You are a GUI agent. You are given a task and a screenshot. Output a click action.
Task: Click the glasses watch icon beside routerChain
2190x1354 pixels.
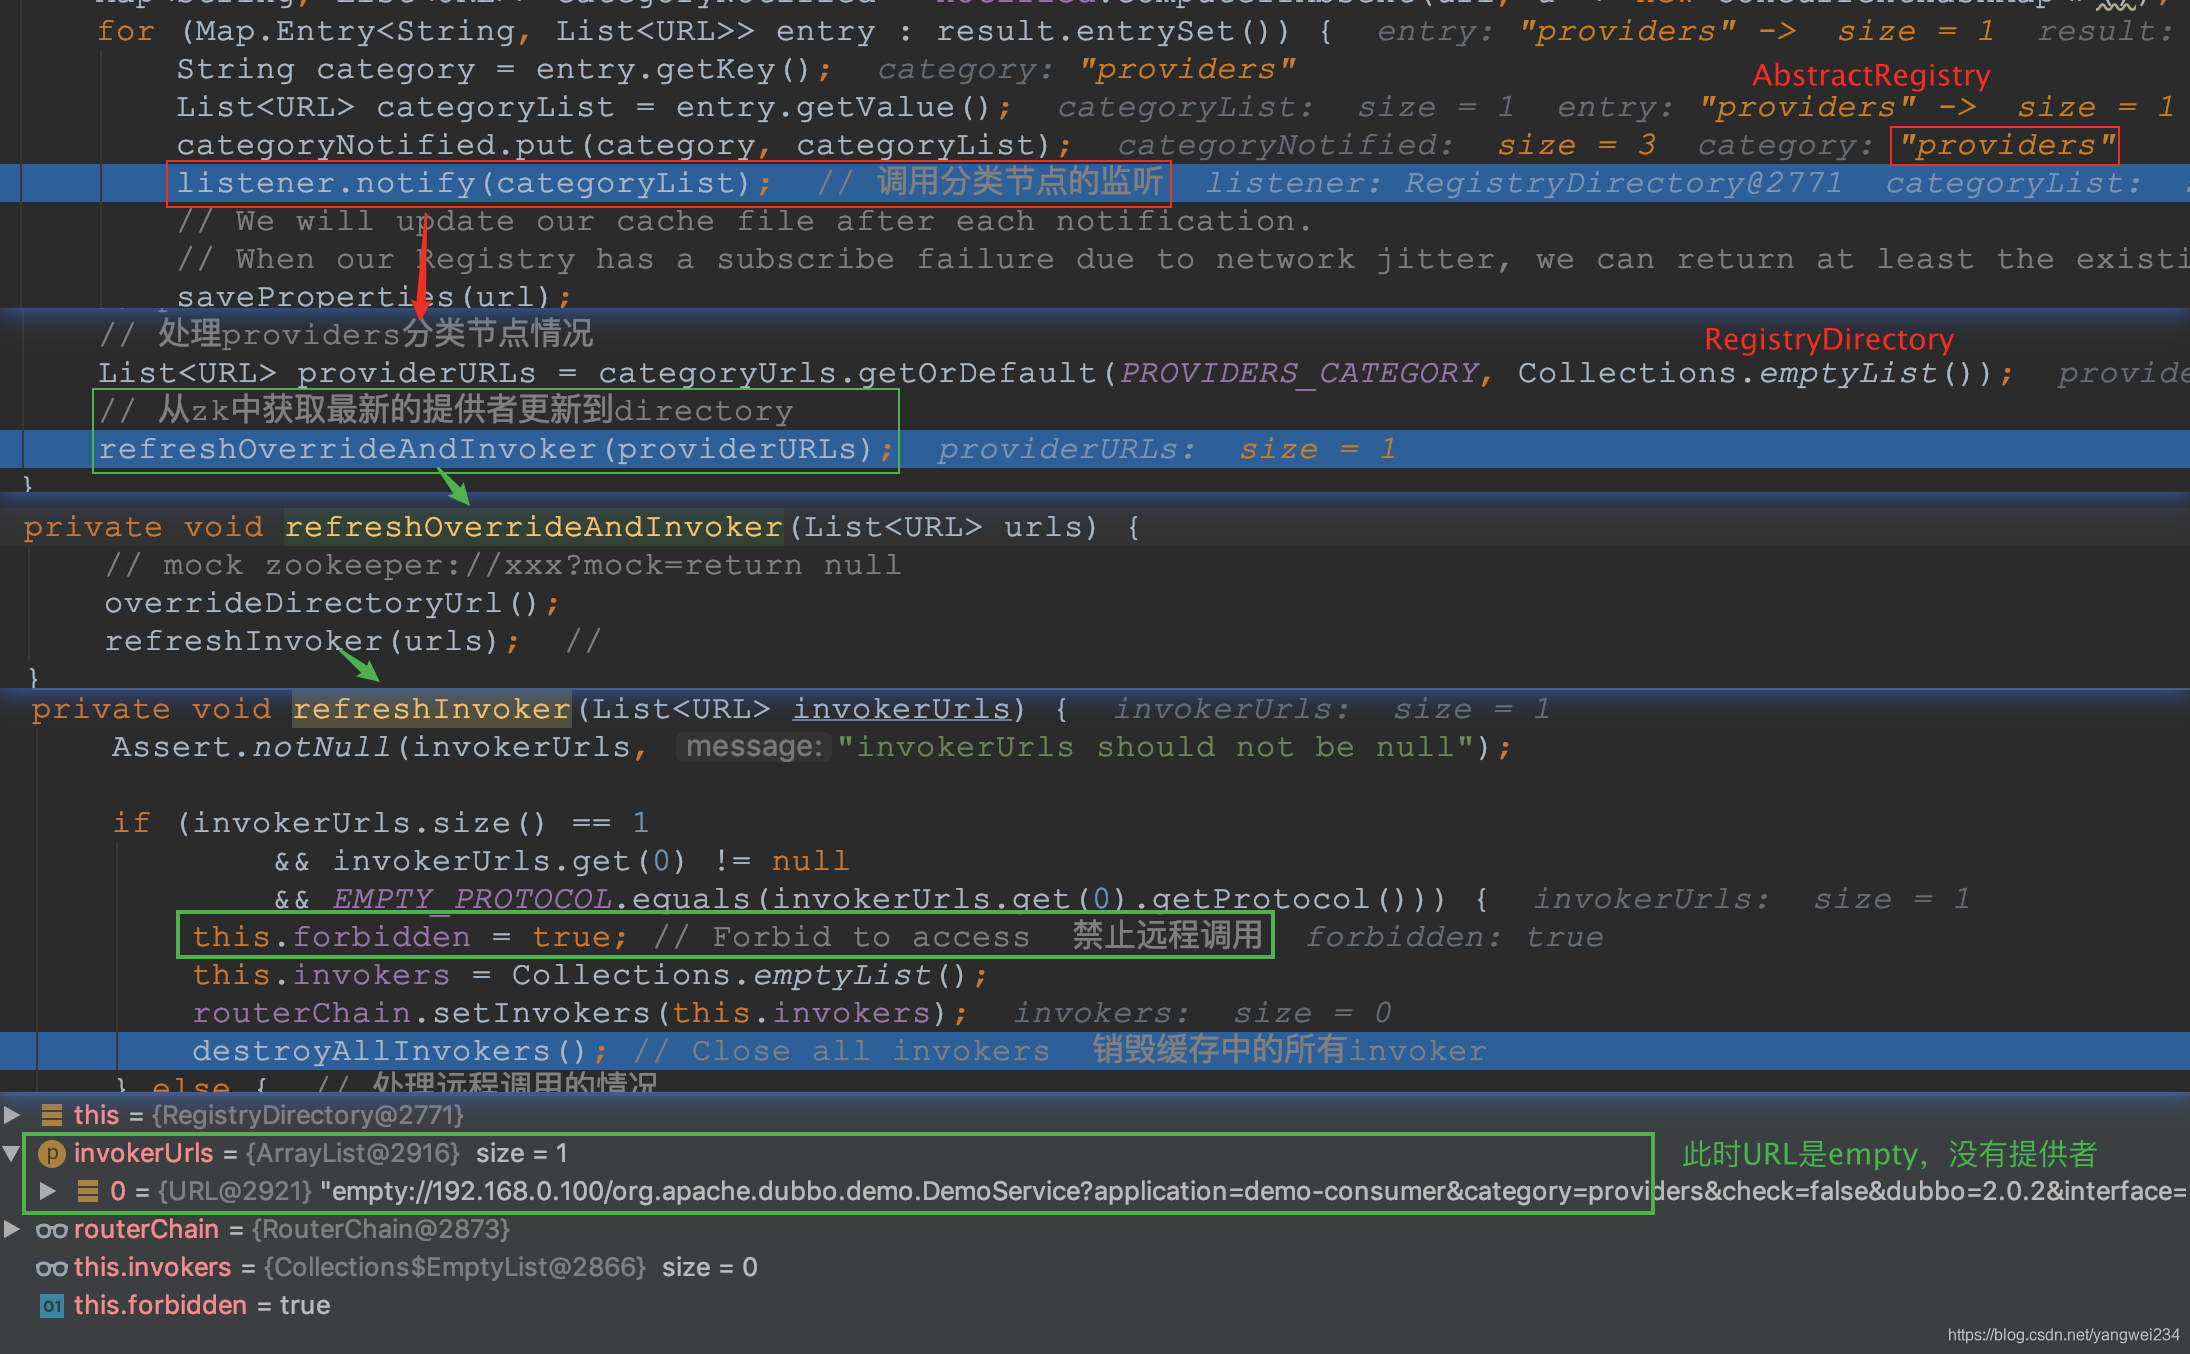(52, 1230)
